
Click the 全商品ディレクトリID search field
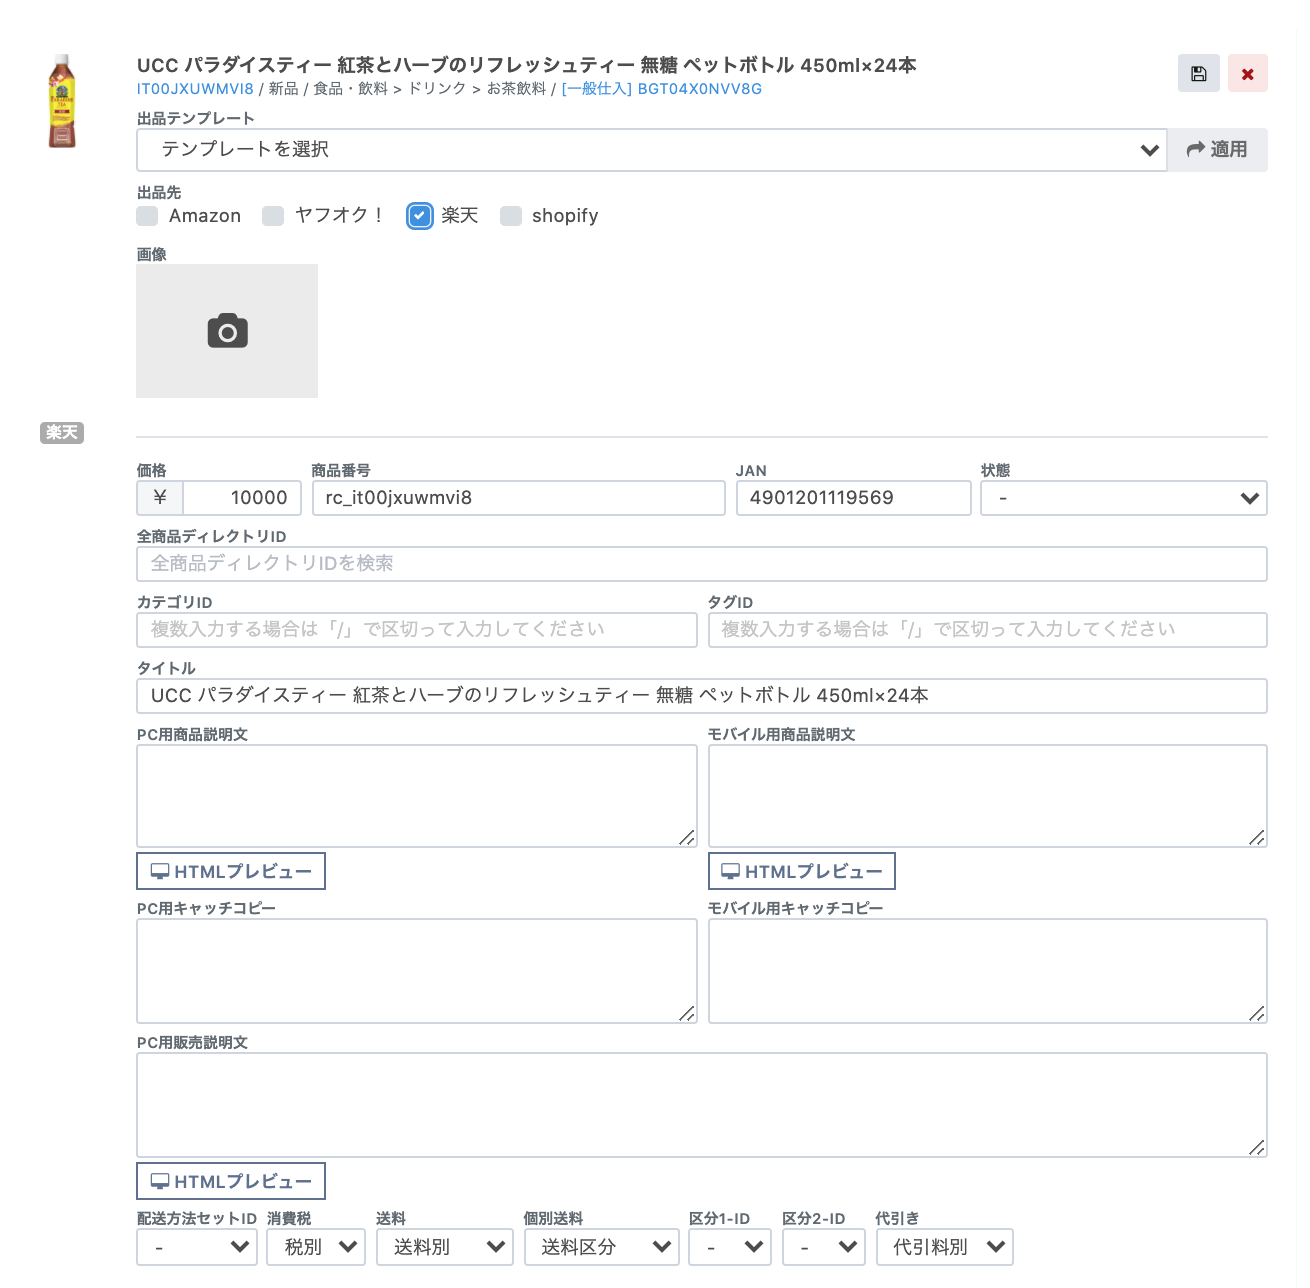(x=701, y=564)
